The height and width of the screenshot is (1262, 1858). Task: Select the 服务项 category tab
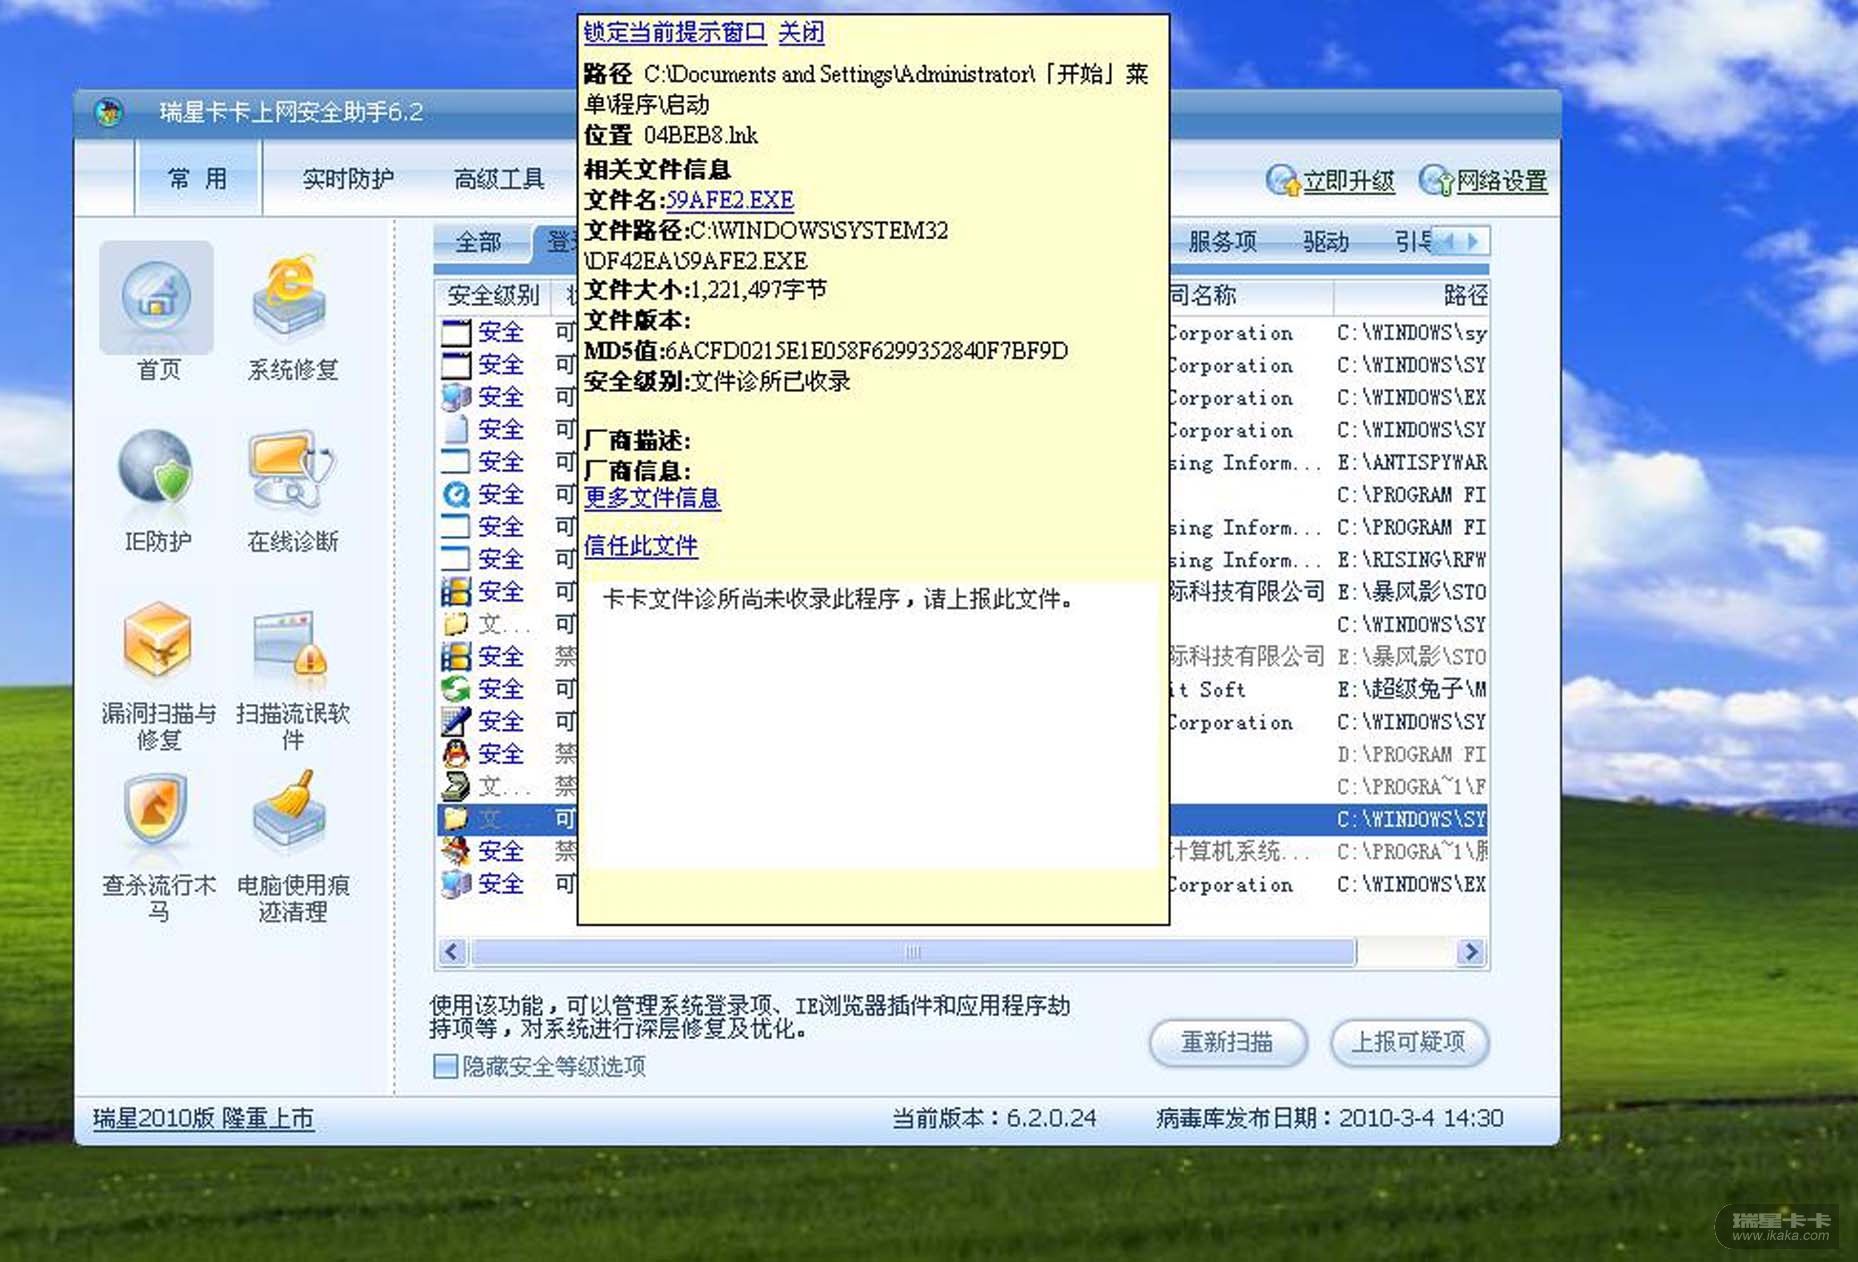point(1222,242)
